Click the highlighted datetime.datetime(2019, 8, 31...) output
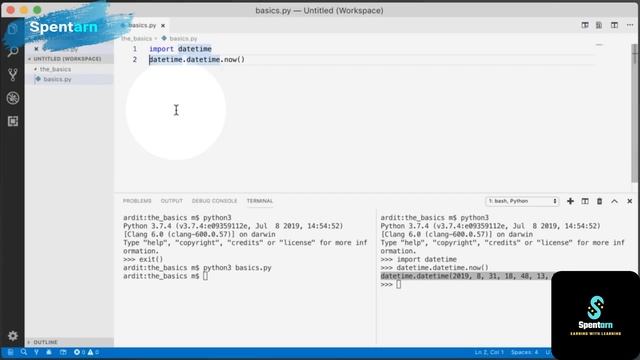 [466, 276]
